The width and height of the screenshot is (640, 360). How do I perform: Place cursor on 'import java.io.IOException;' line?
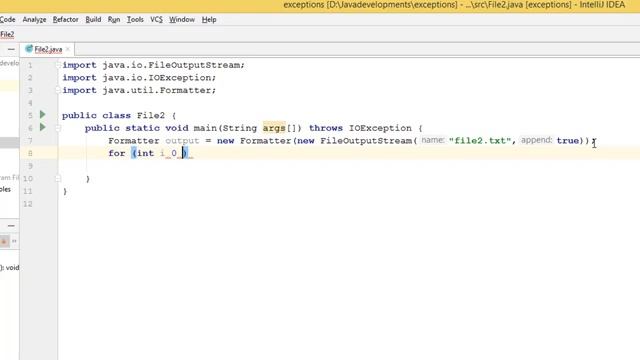(x=139, y=78)
